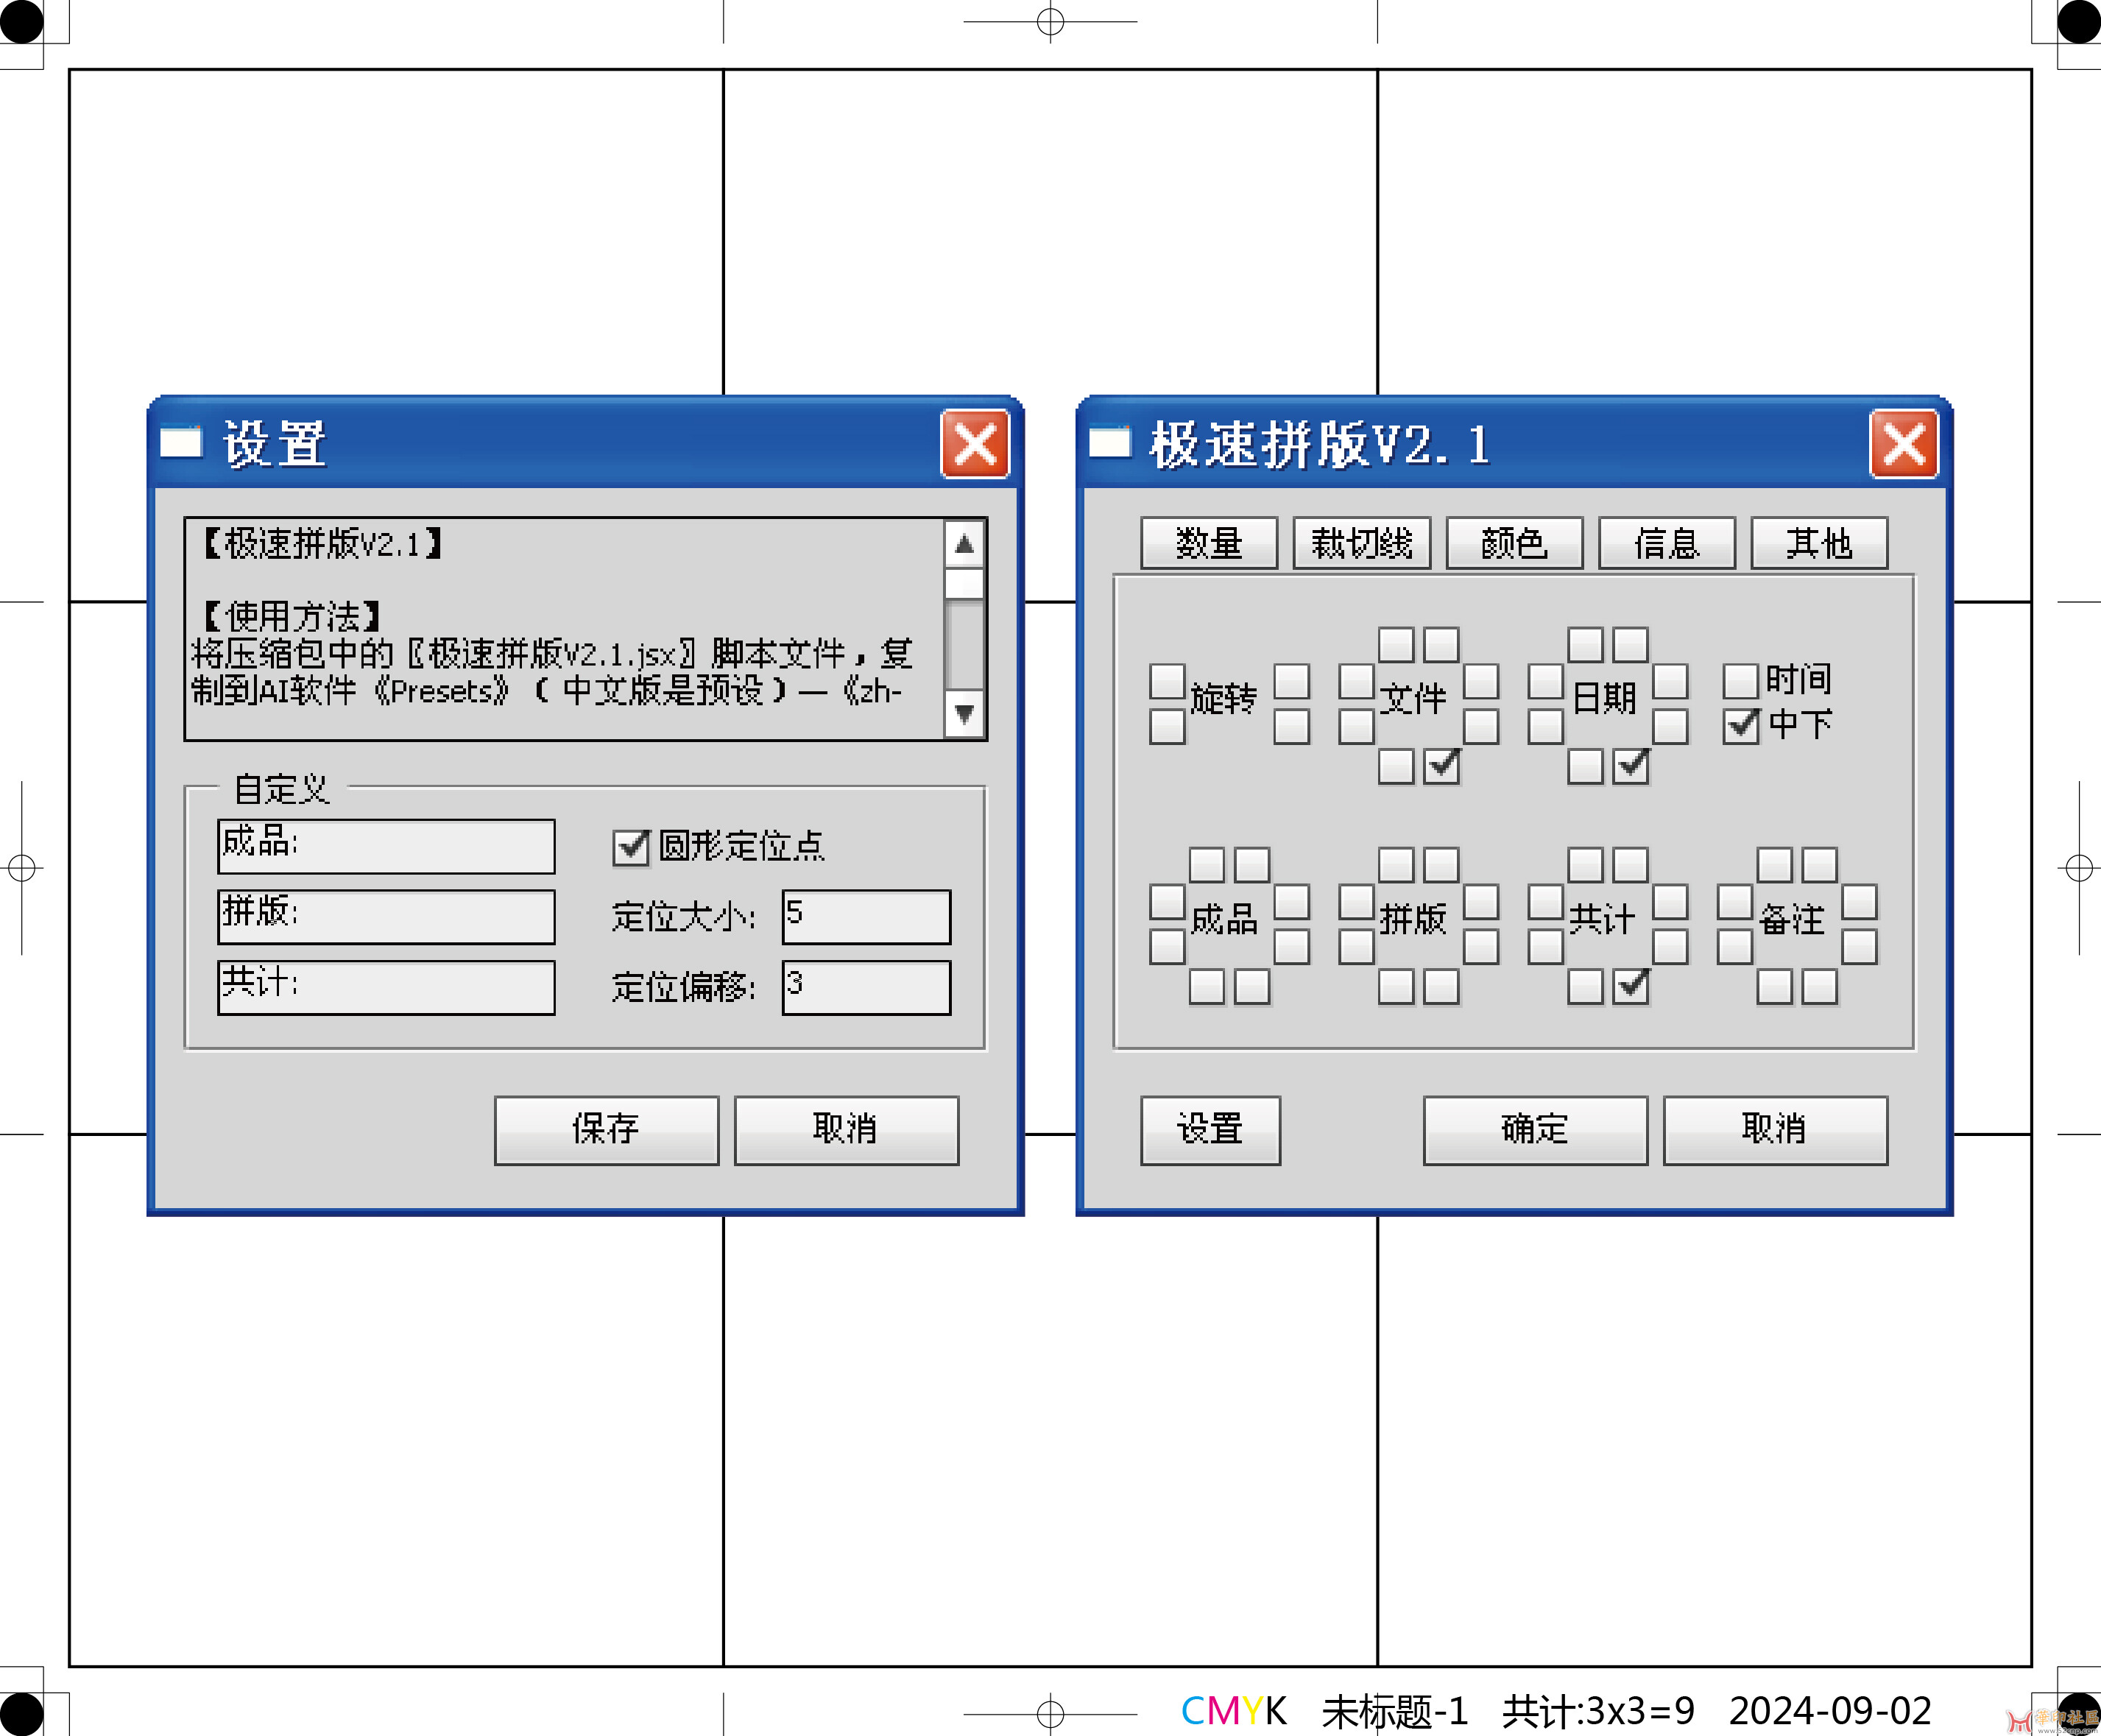The image size is (2101, 1736).
Task: Click the scroll-down arrow of the instructions box
Action: pyautogui.click(x=964, y=714)
